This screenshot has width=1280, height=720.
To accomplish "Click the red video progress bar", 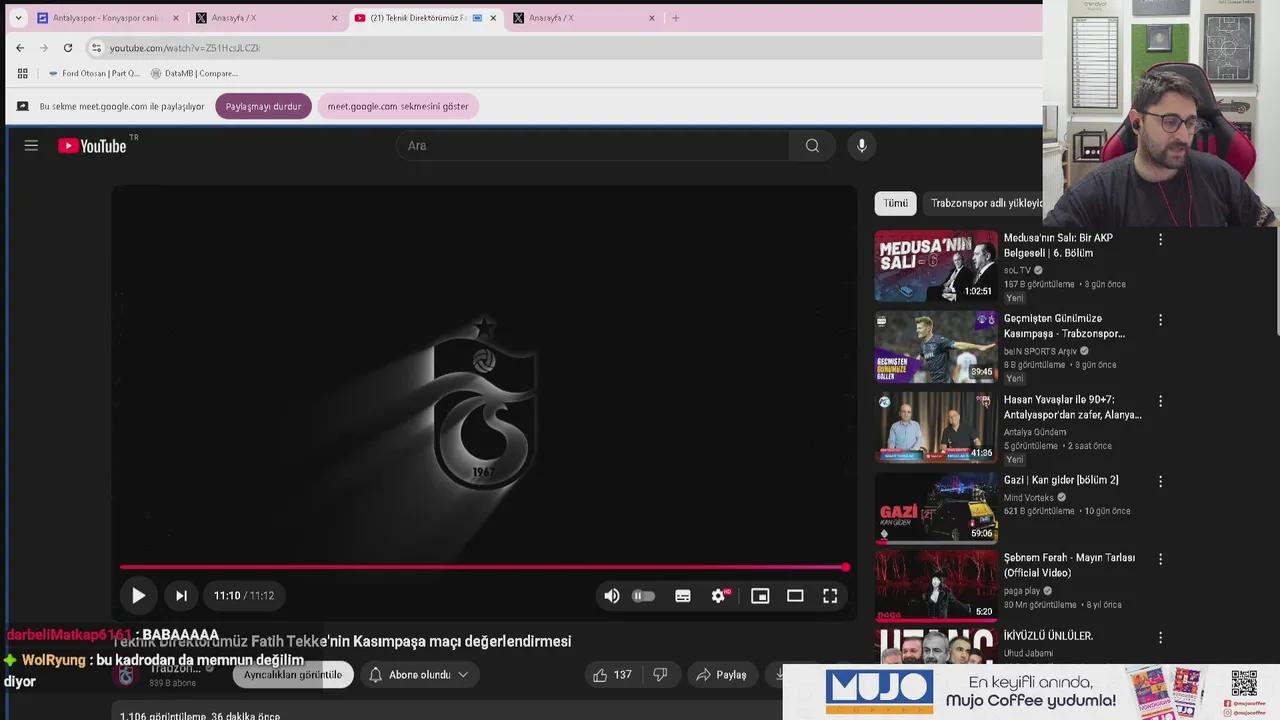I will [484, 567].
